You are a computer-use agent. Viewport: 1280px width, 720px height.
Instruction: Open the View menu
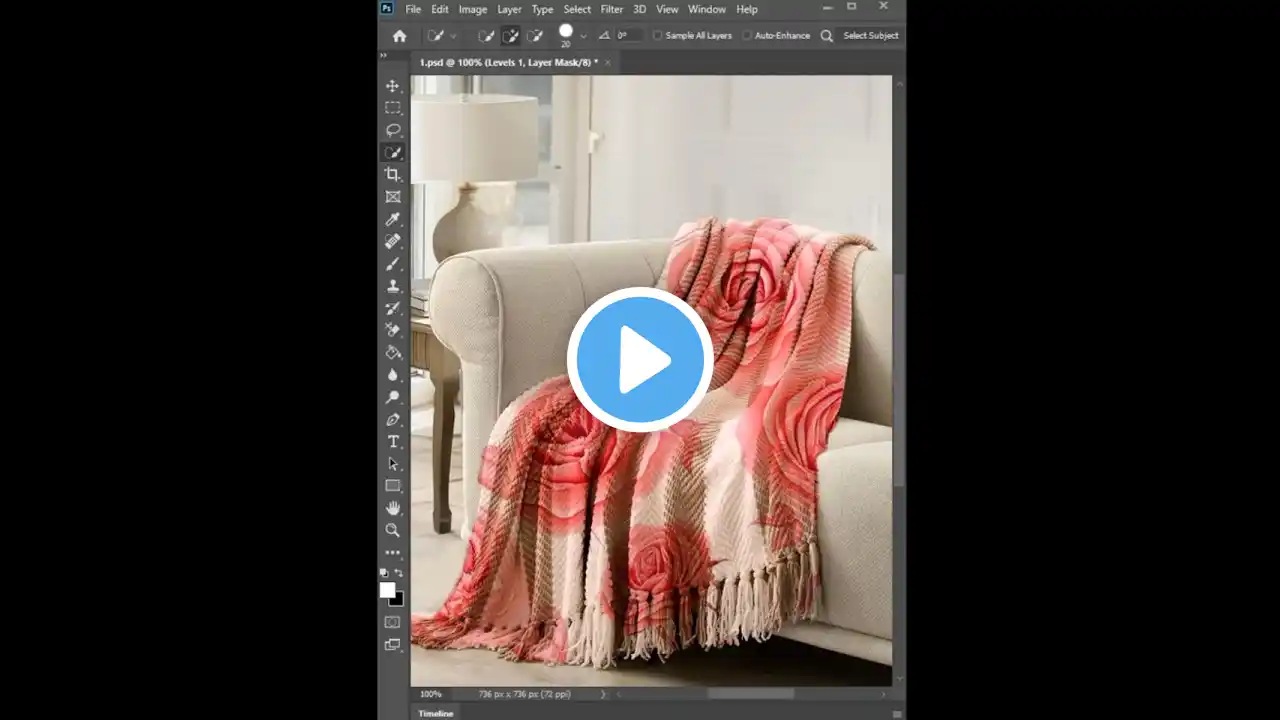tap(667, 9)
